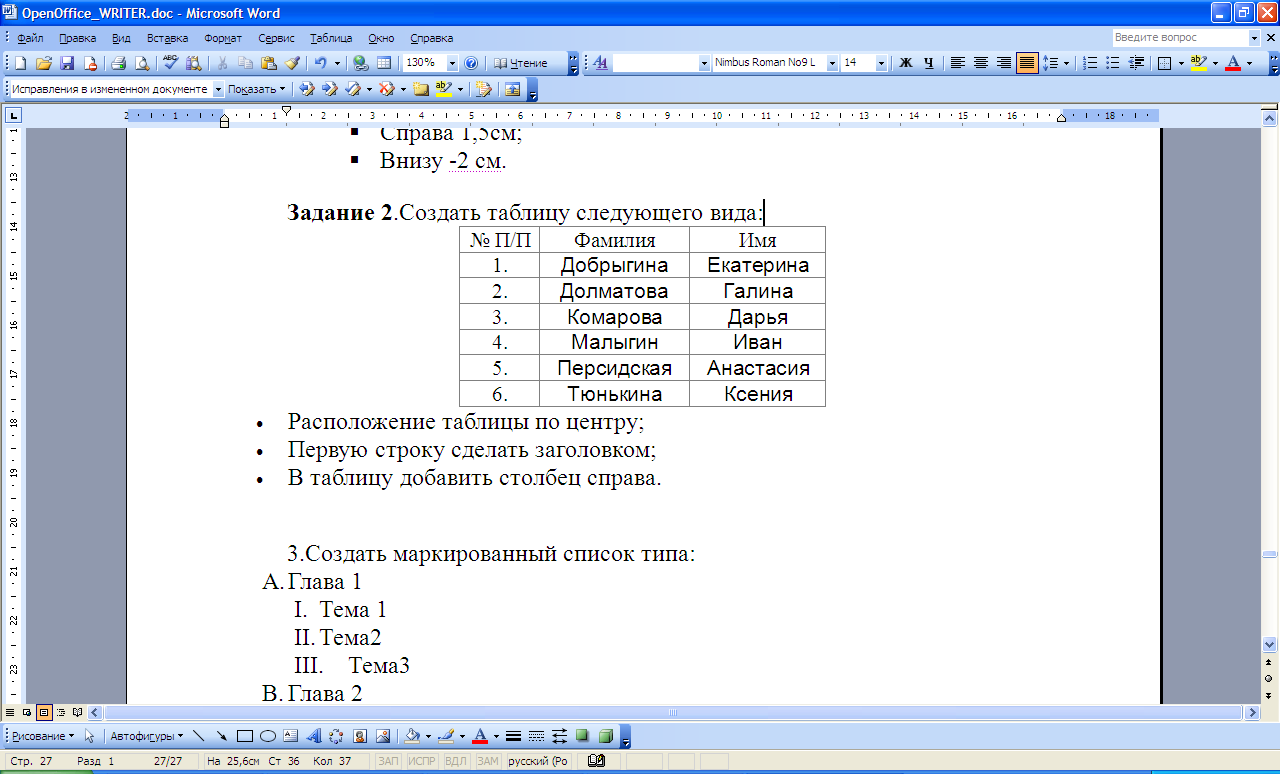The height and width of the screenshot is (774, 1280).
Task: Insert hyperlink icon
Action: pos(361,63)
